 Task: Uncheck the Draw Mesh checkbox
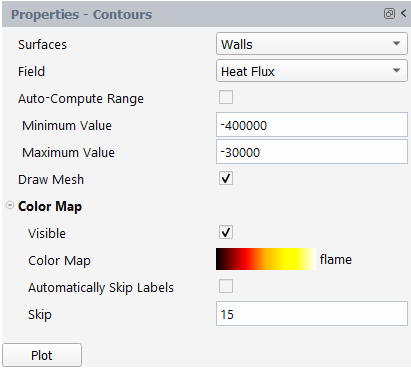226,178
